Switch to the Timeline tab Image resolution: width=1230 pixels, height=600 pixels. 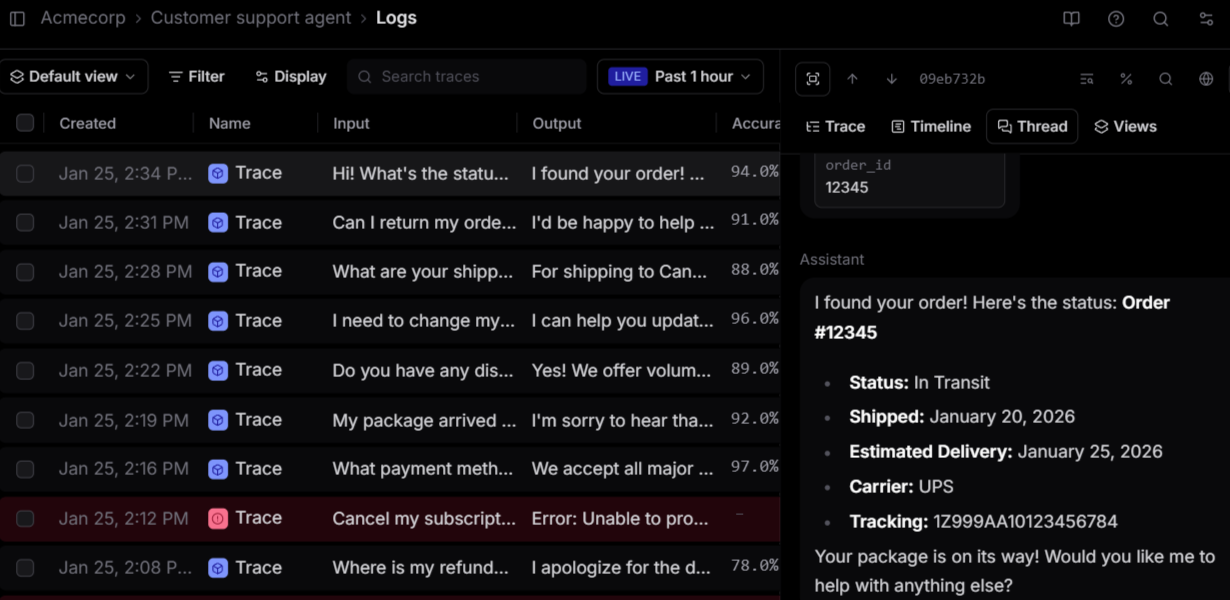coord(930,126)
